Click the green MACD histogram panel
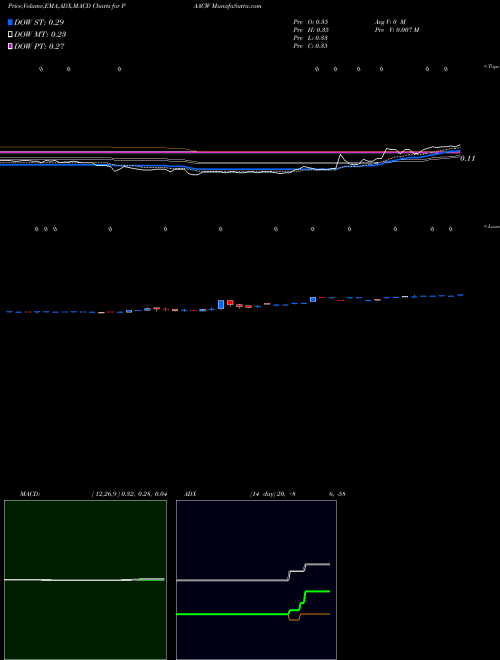Image resolution: width=500 pixels, height=660 pixels. (85, 580)
